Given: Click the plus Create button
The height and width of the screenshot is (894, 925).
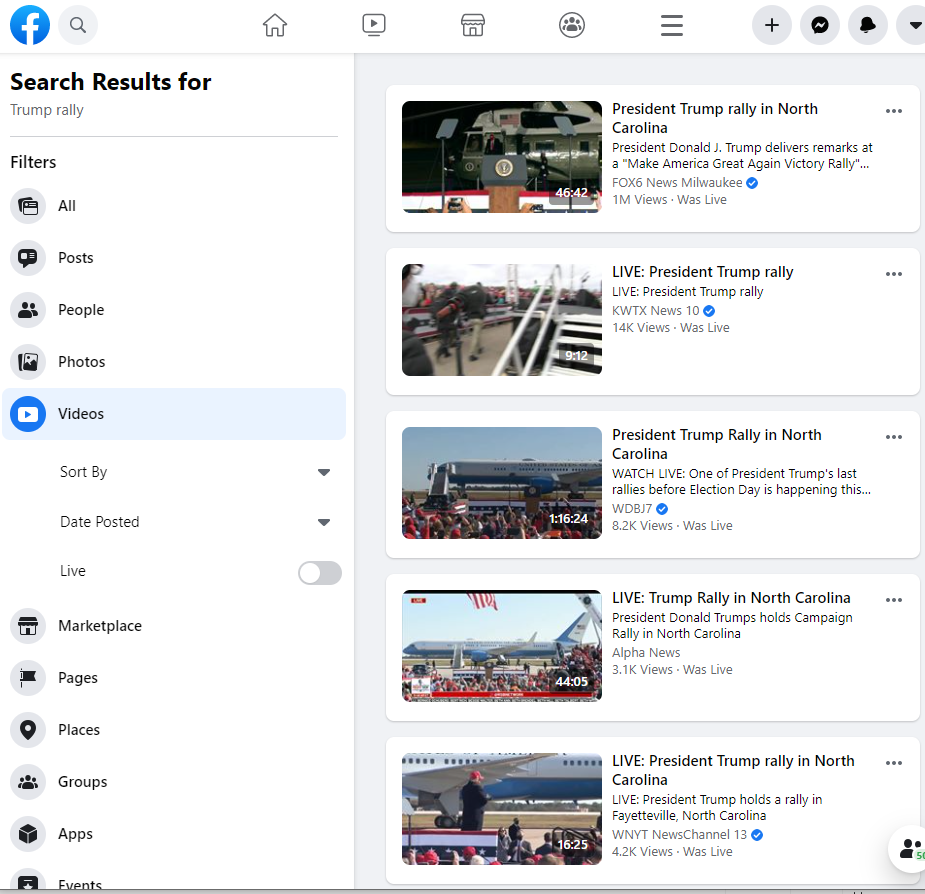Looking at the screenshot, I should click(772, 26).
